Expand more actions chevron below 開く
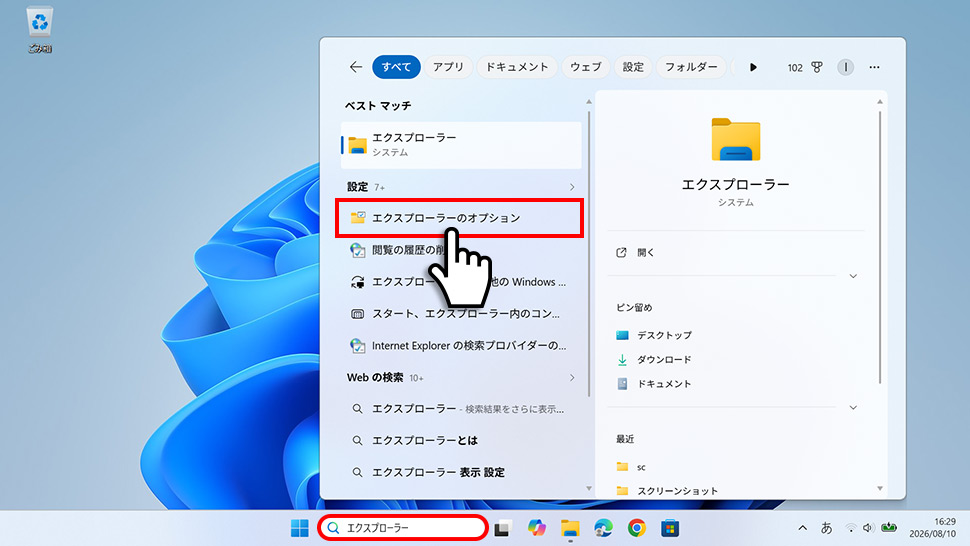This screenshot has height=546, width=970. (853, 276)
